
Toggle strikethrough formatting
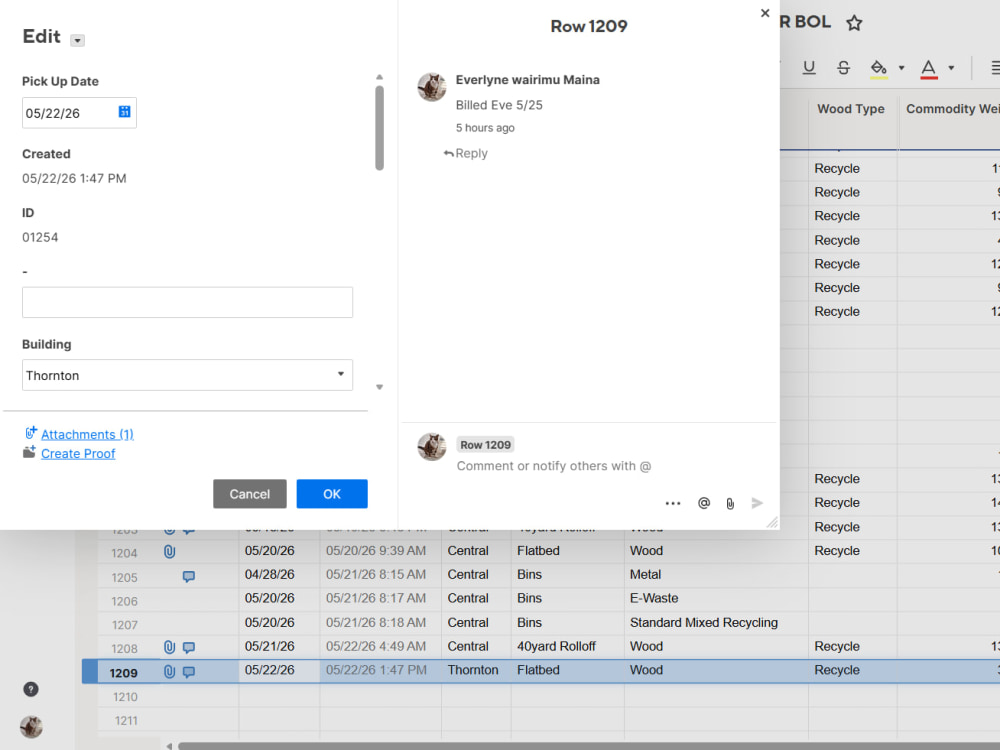tap(843, 68)
